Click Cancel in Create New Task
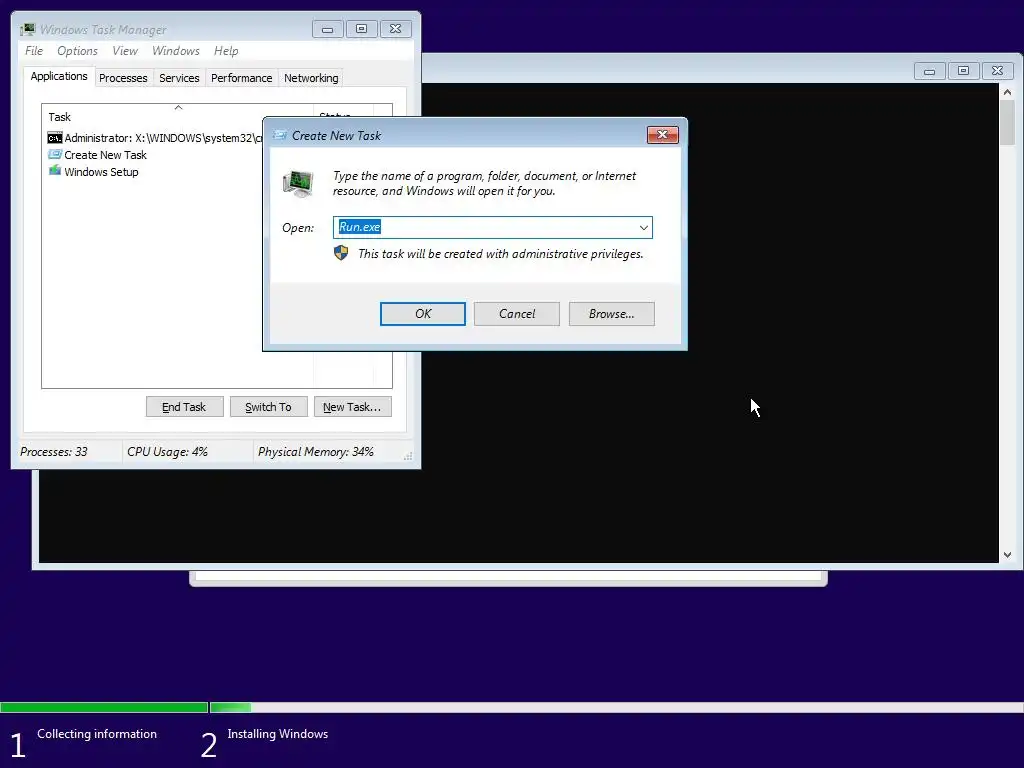This screenshot has width=1024, height=768. click(517, 313)
